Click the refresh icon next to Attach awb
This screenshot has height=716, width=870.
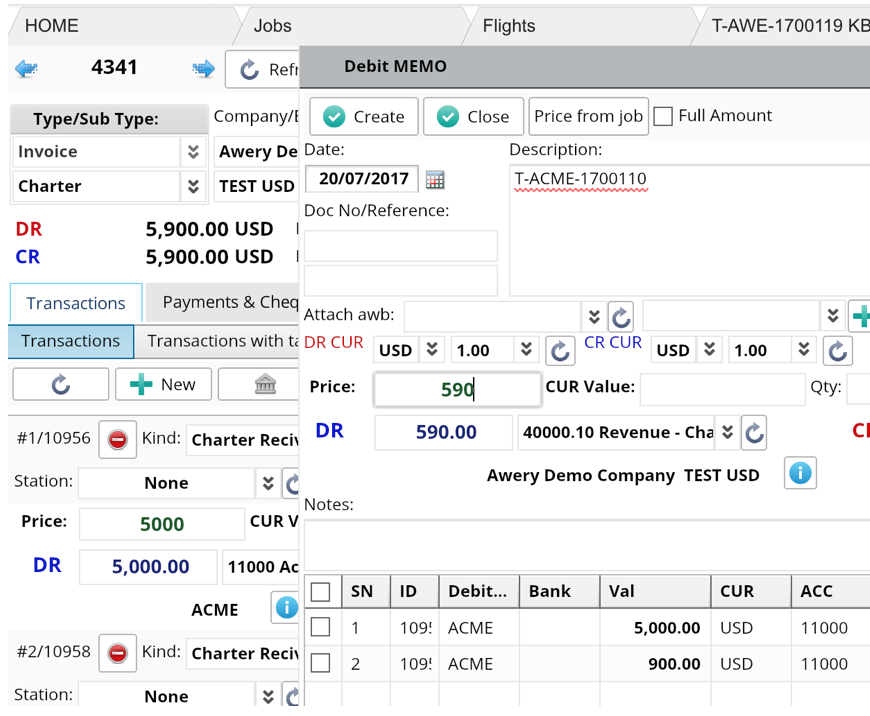[621, 317]
